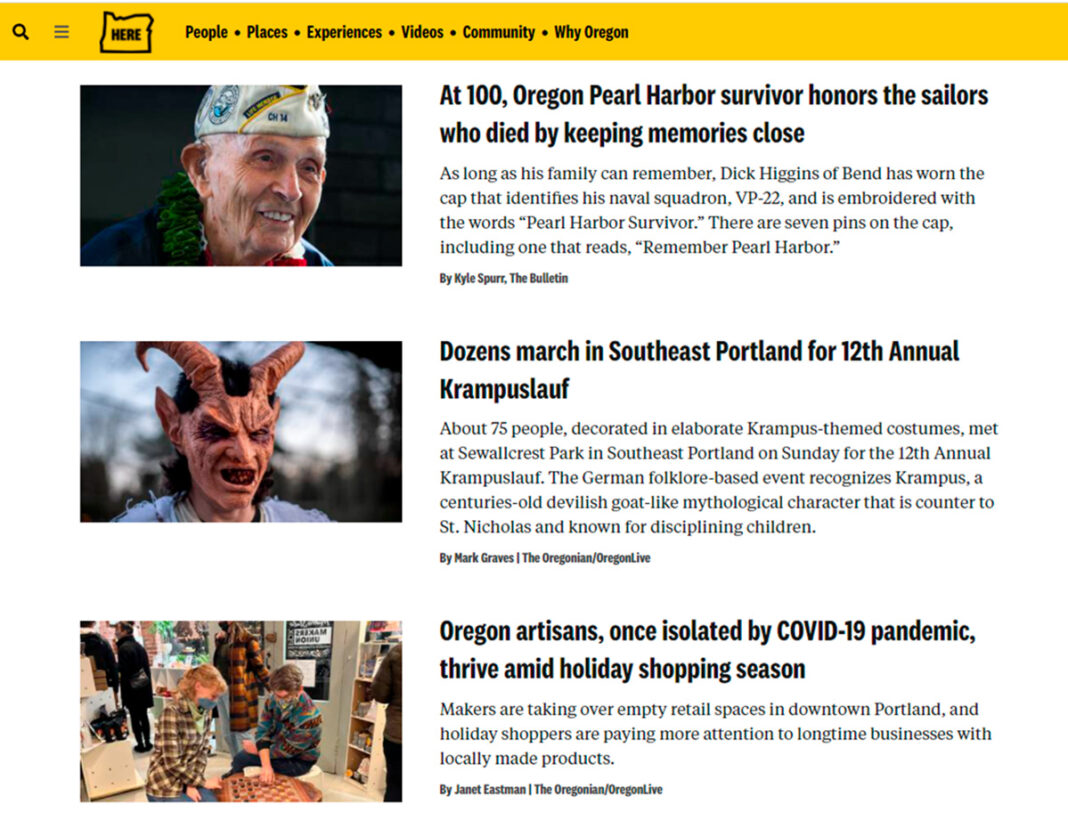Click the Sewallcrest Park Krampus summary paragraph

(719, 478)
